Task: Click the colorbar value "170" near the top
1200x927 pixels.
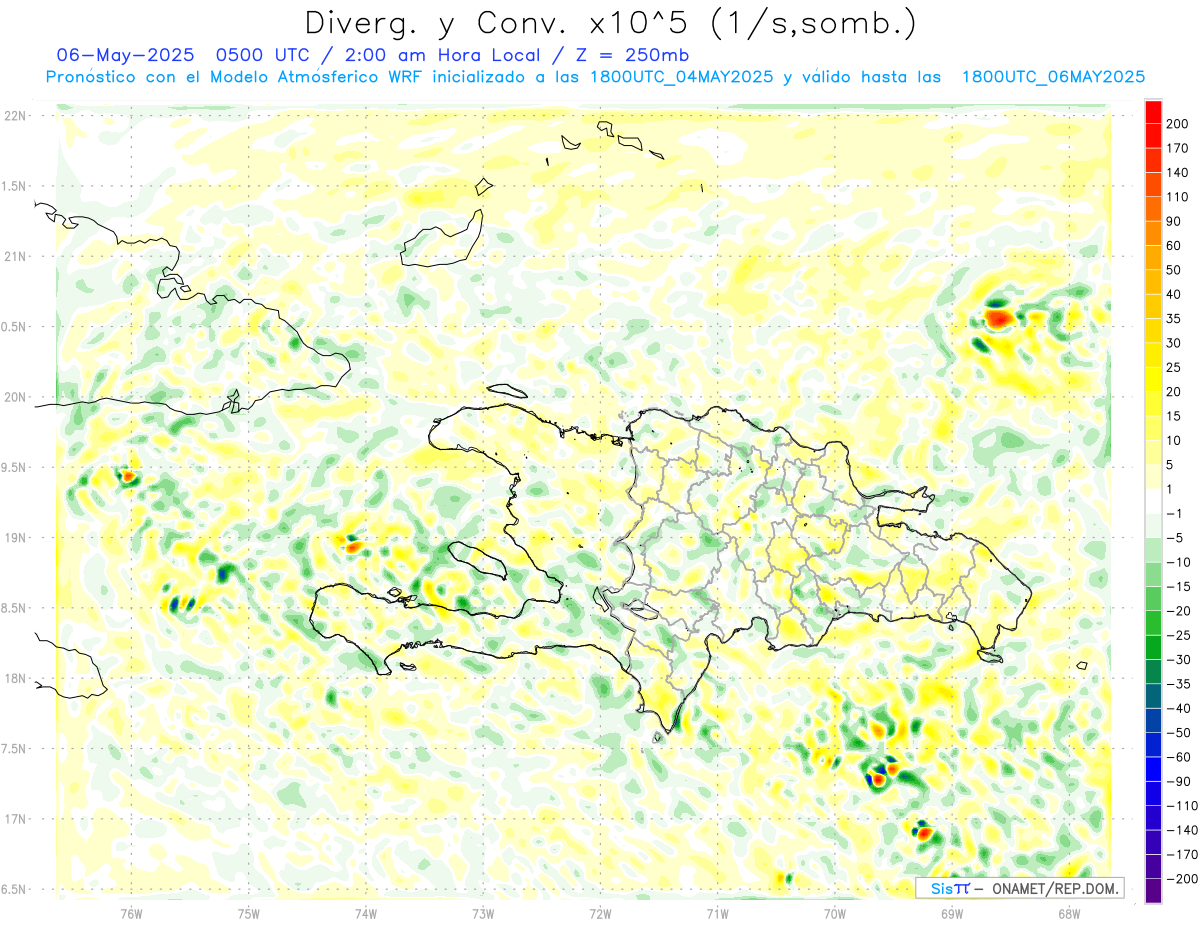Action: coord(1179,148)
